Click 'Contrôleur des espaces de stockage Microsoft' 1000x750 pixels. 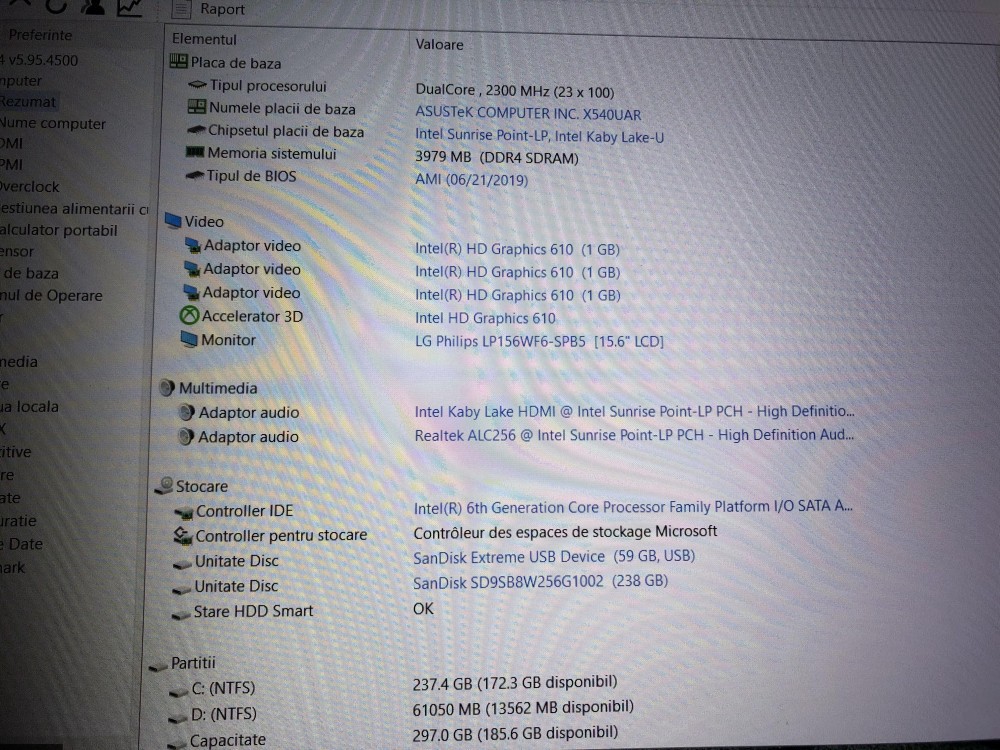[x=566, y=532]
